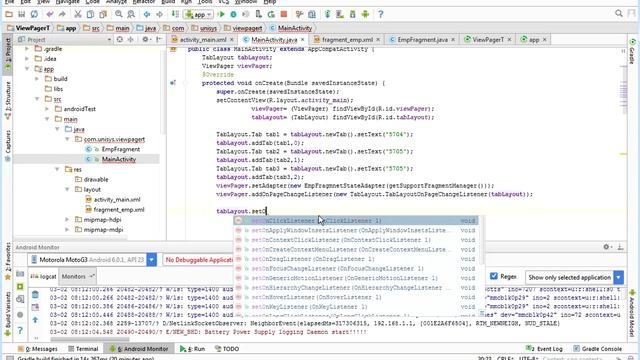This screenshot has height=360, width=640.
Task: Select setOnDragListener in autocomplete list
Action: [x=356, y=259]
